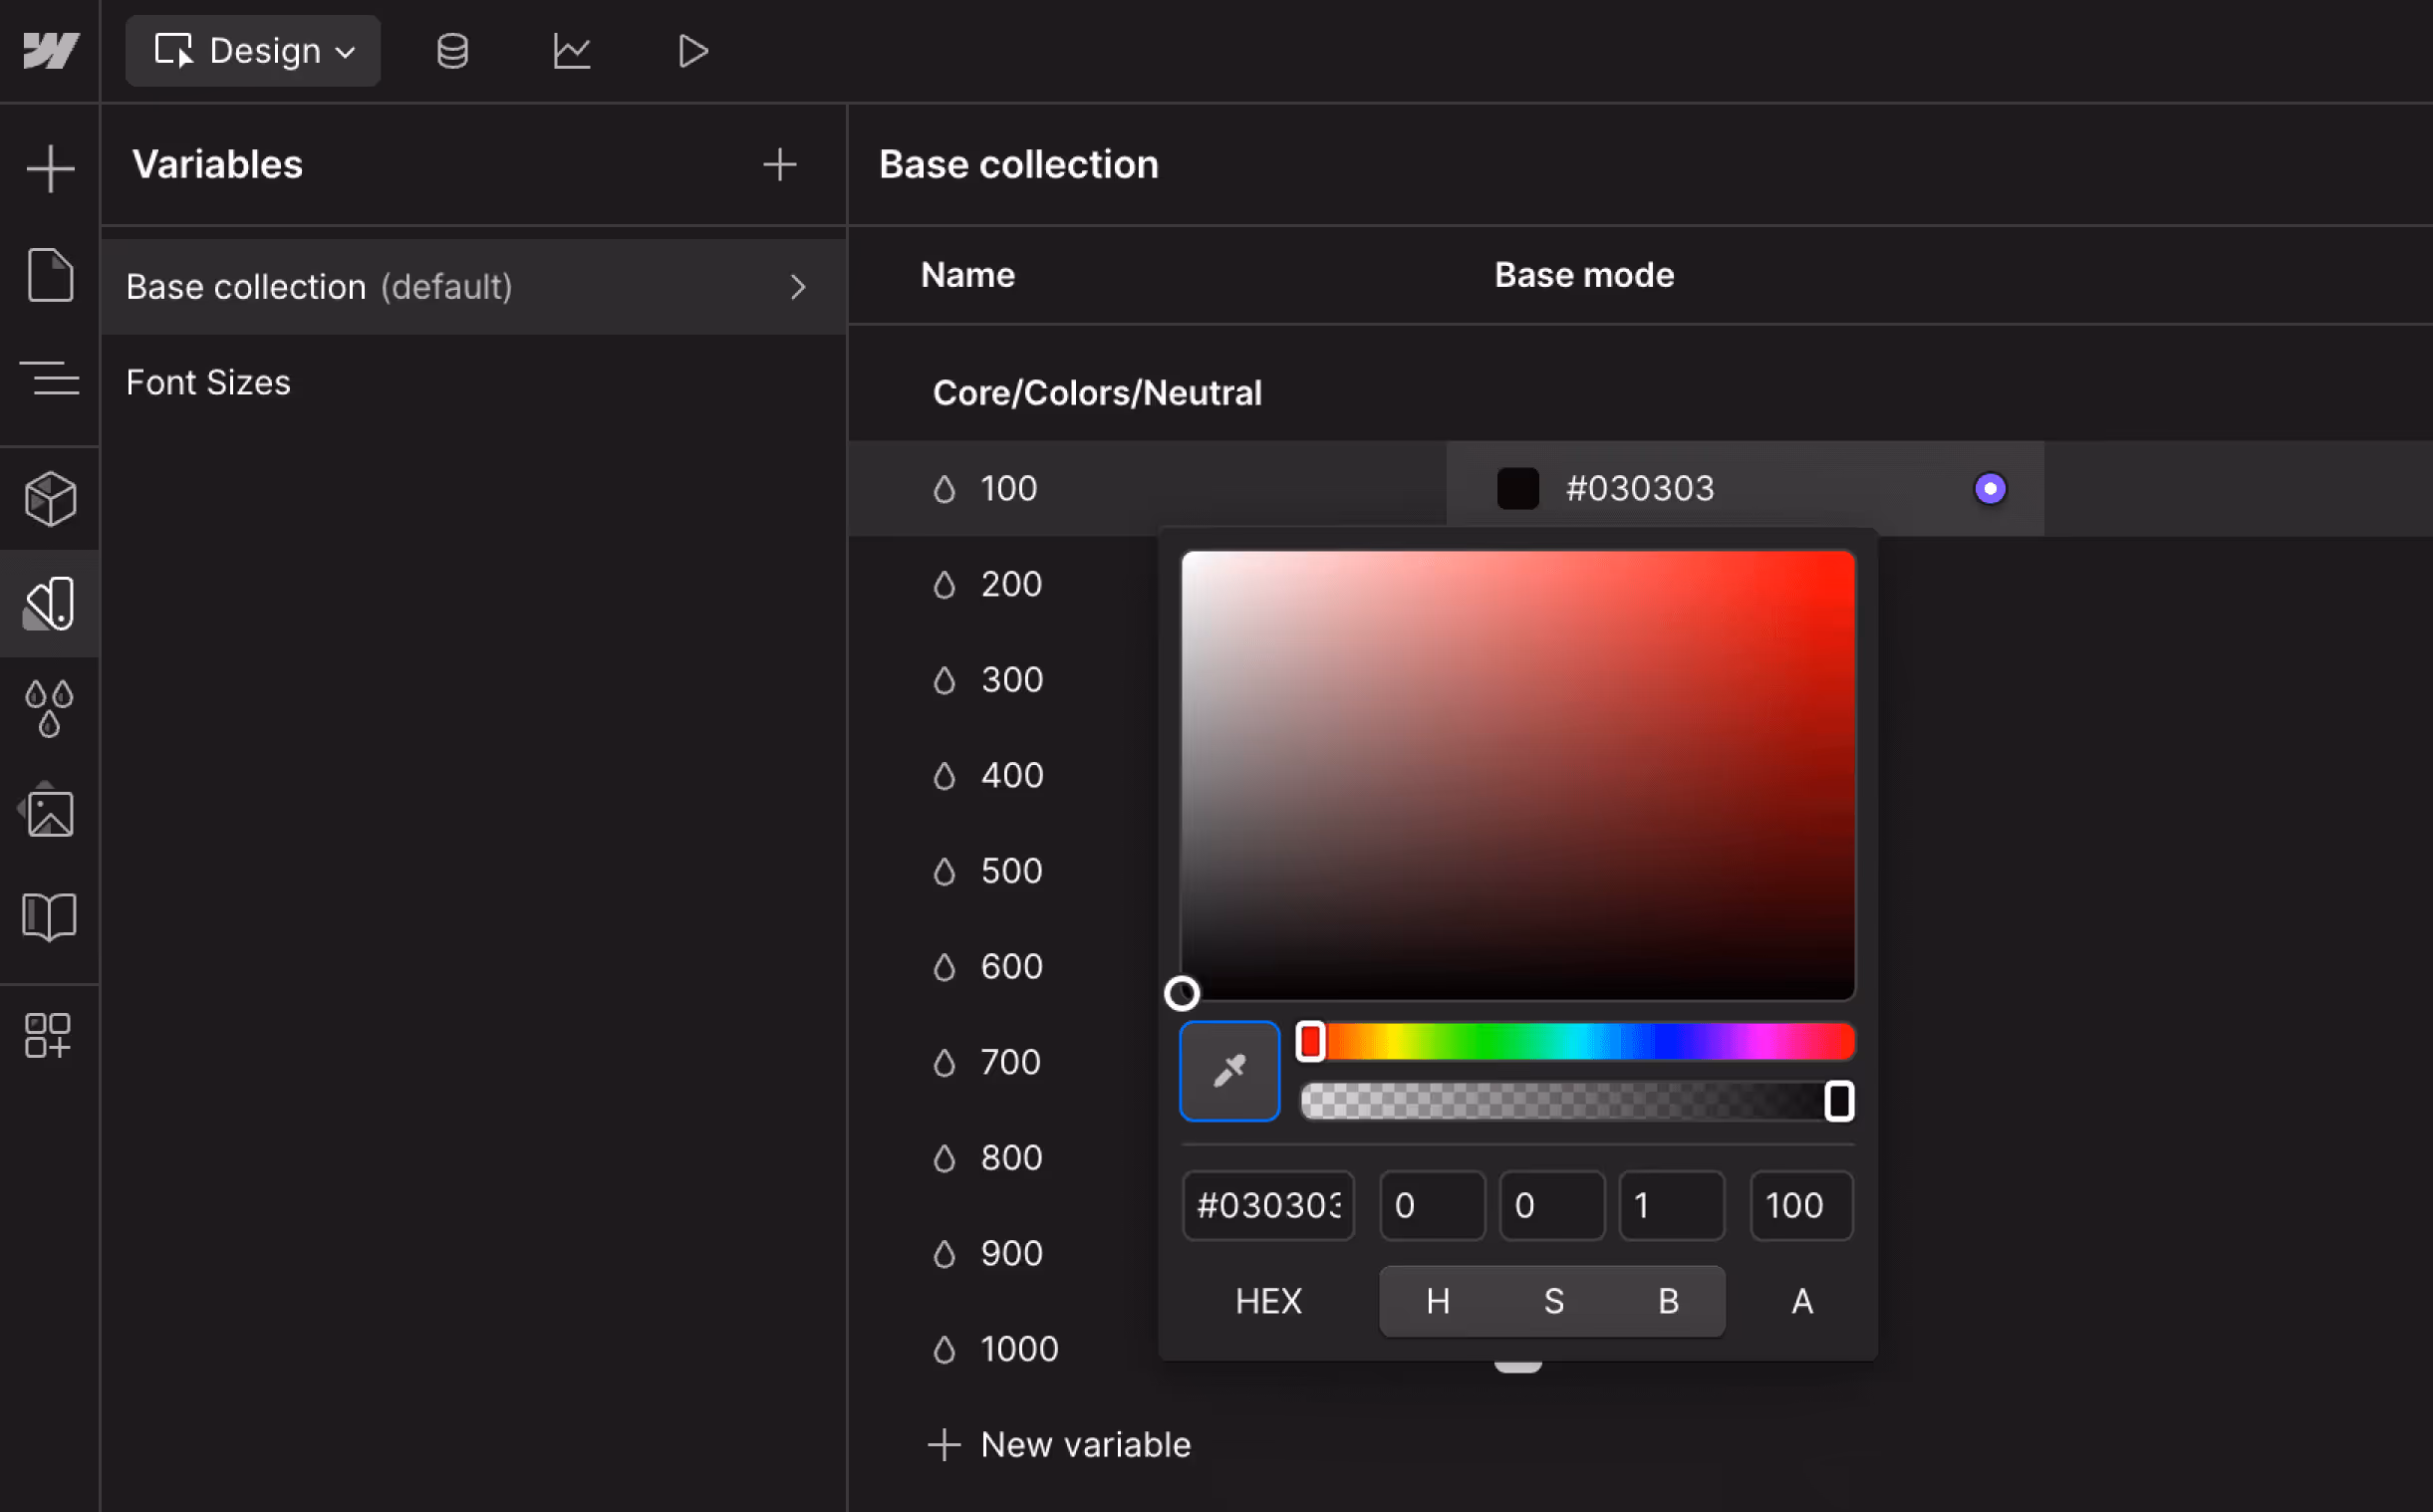Click the #030303 color swatch
The image size is (2433, 1512).
coord(1518,489)
